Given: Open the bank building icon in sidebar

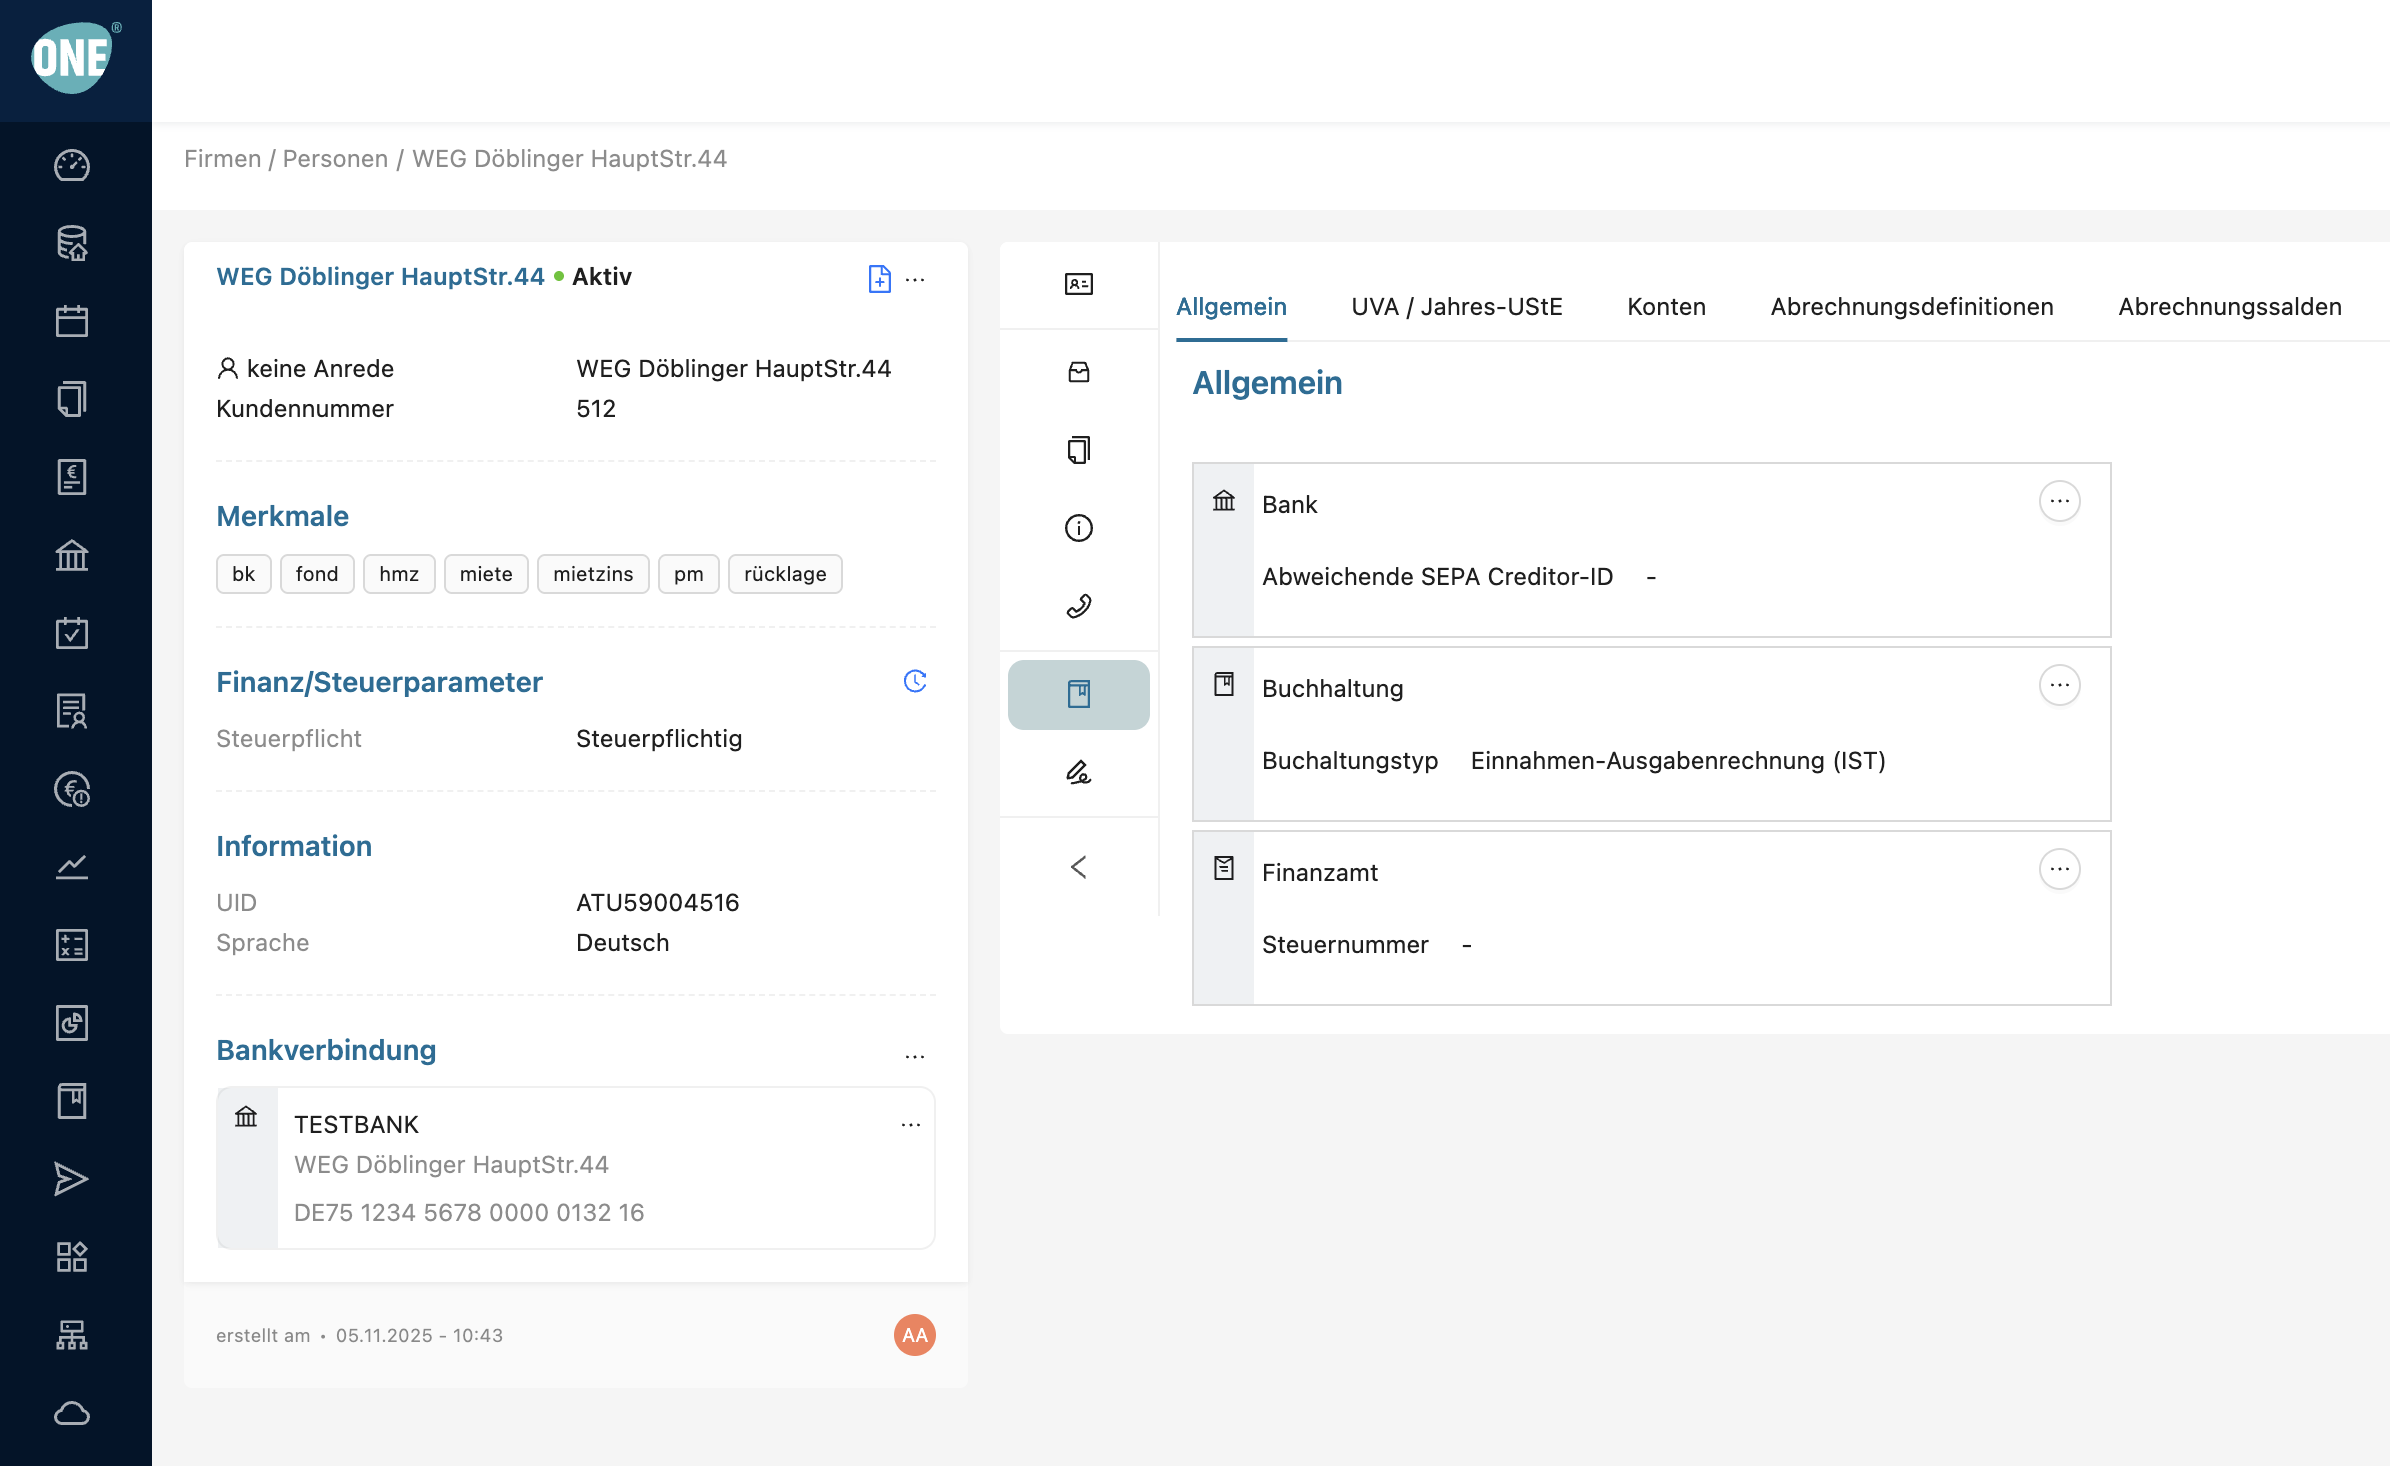Looking at the screenshot, I should pyautogui.click(x=72, y=555).
